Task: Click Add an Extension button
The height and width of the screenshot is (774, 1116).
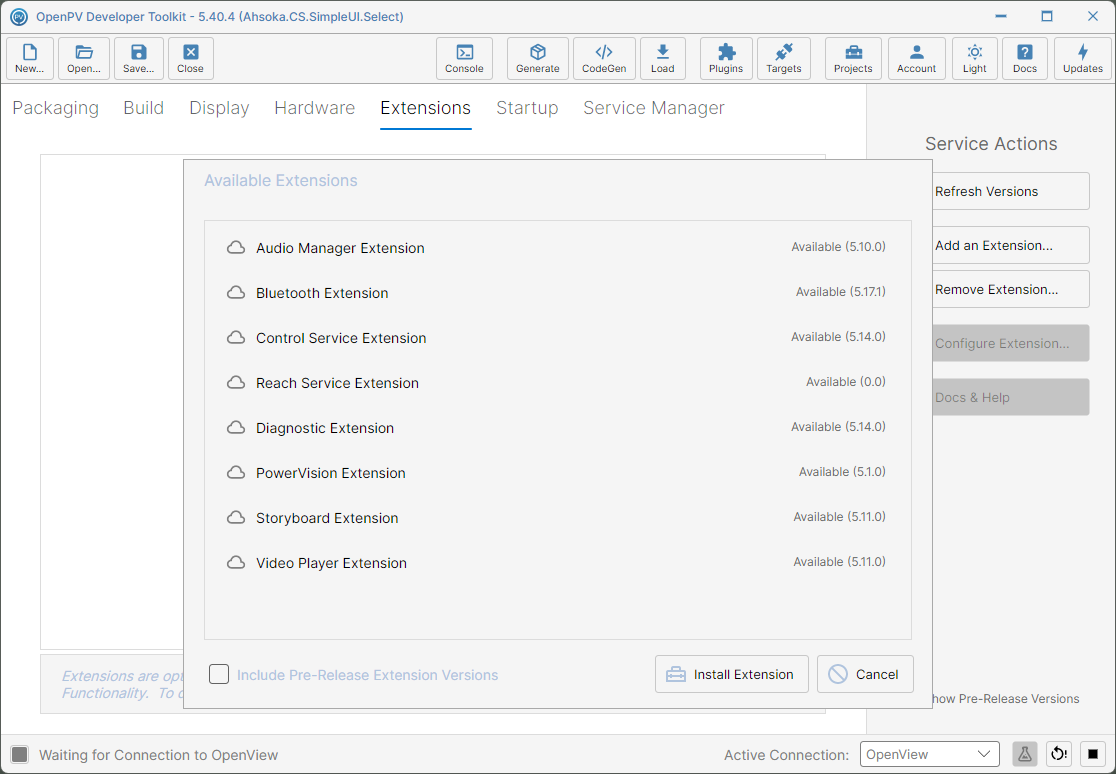Action: click(1011, 245)
